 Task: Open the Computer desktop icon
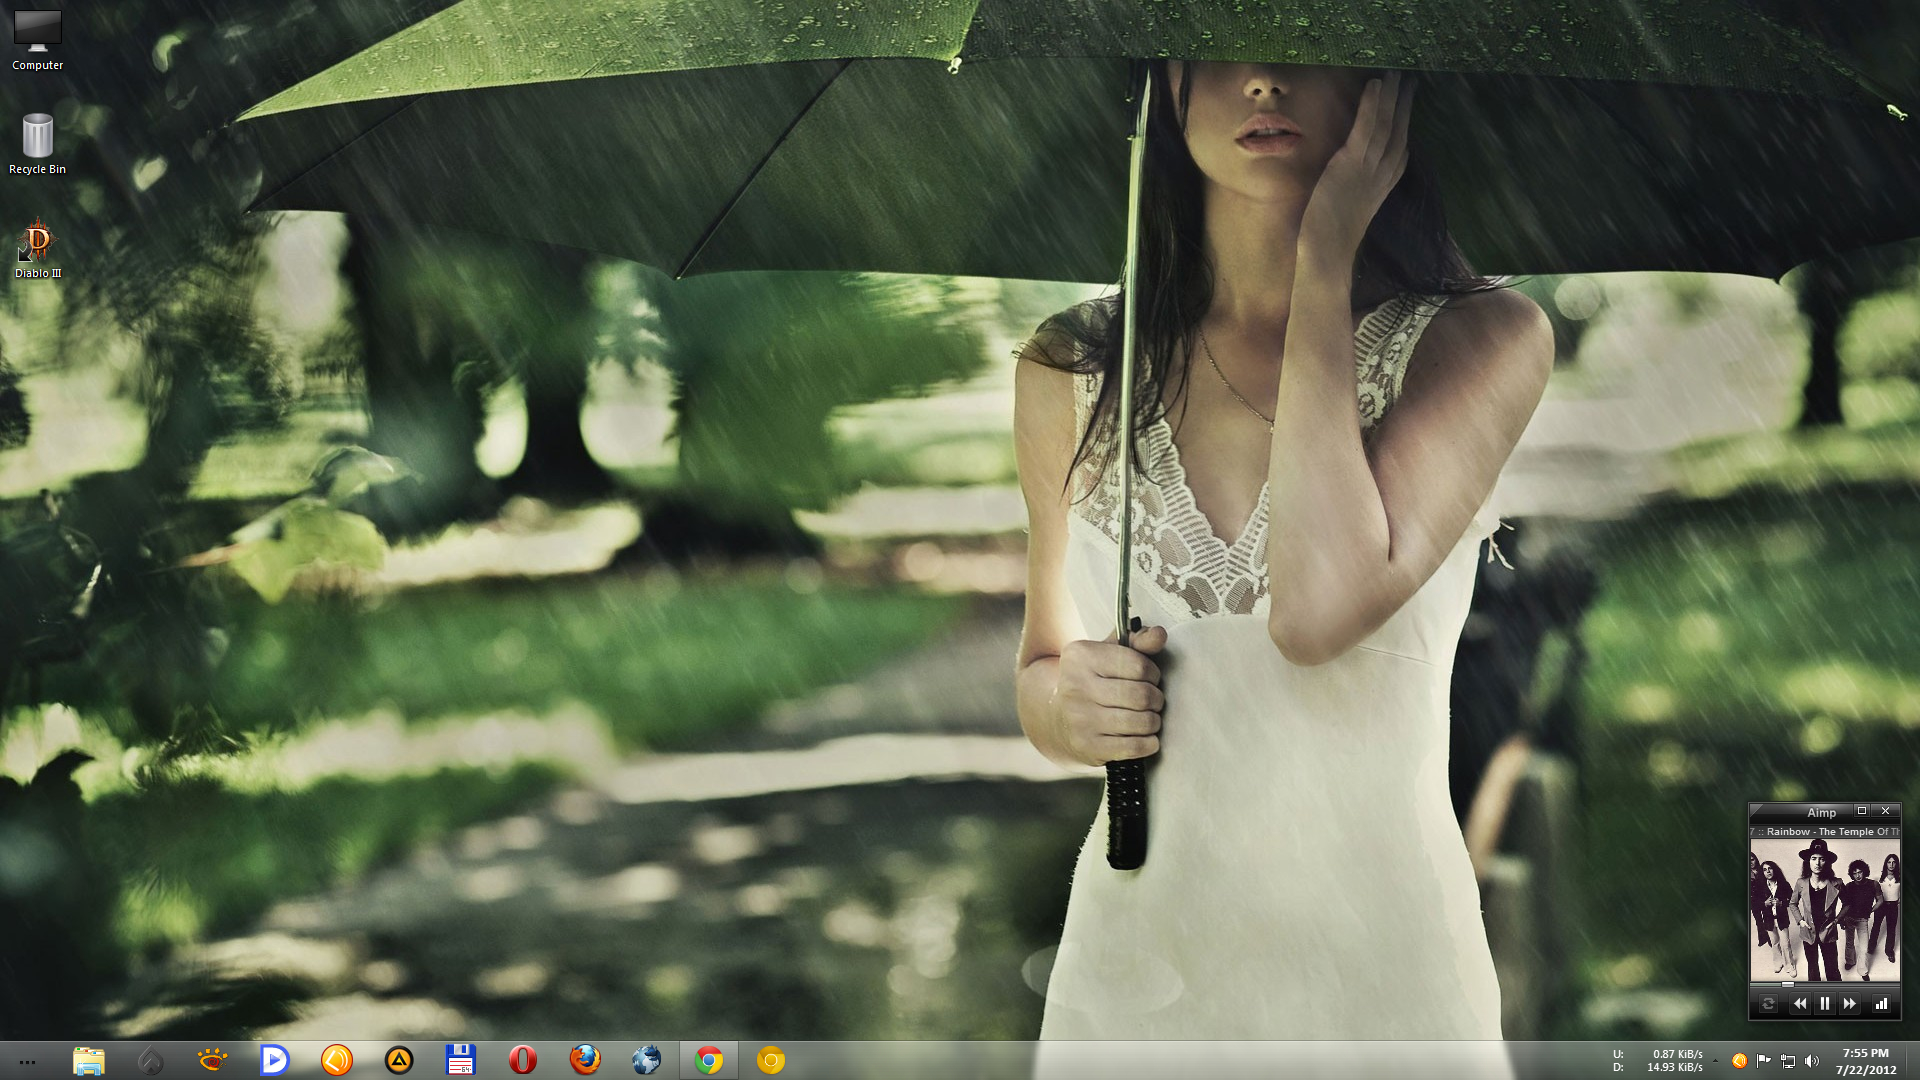pyautogui.click(x=38, y=40)
